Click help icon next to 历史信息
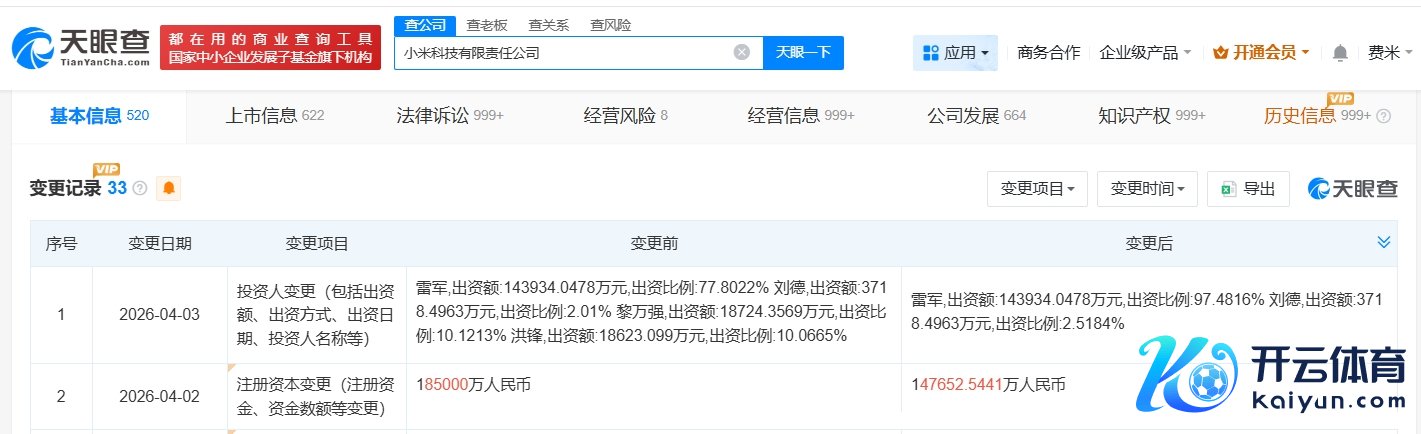 pos(1384,116)
